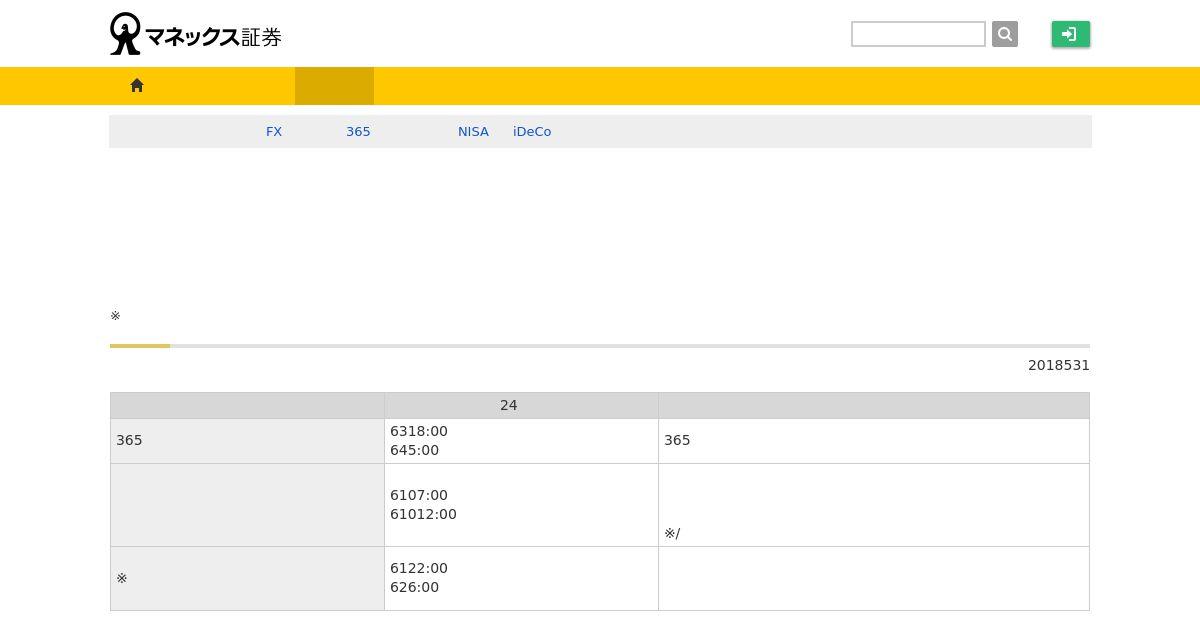Open the FX submenu link
The width and height of the screenshot is (1200, 630).
274,132
